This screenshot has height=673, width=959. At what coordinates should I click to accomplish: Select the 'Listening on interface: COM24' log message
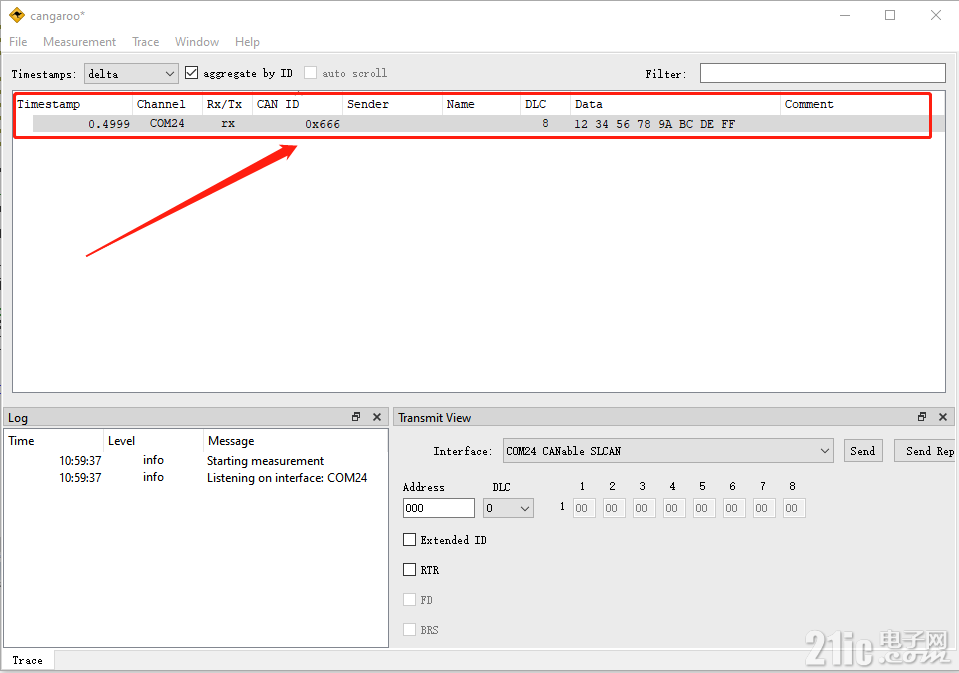point(287,478)
